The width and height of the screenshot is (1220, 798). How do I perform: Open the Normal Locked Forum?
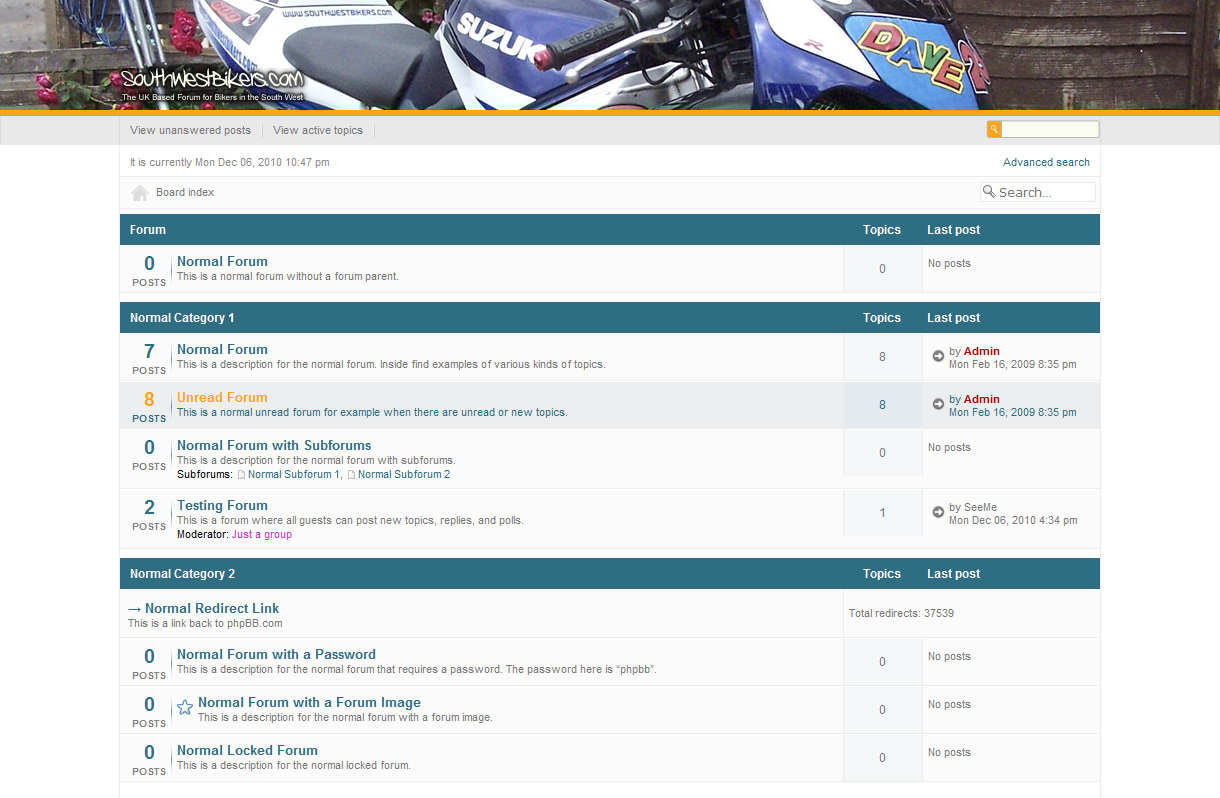point(247,750)
